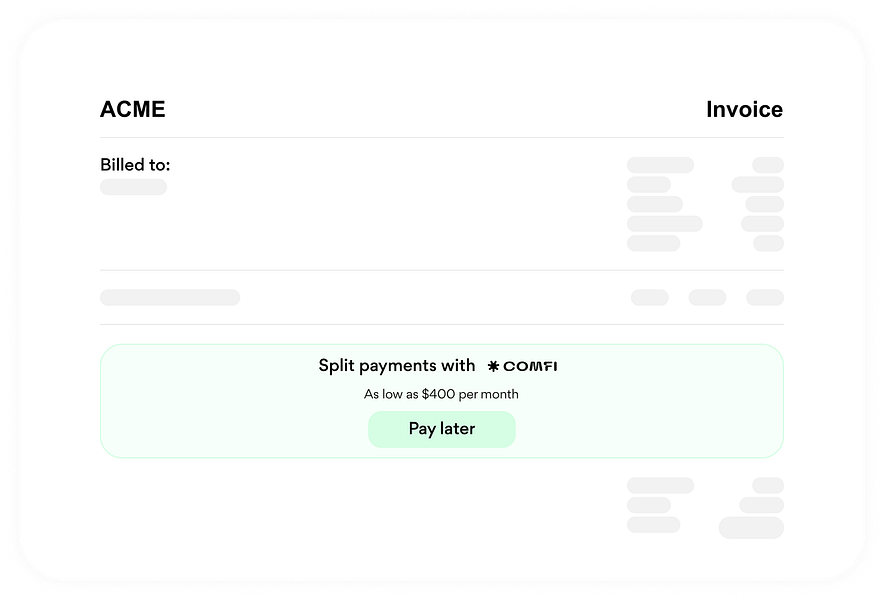Select the "Billed to:" label
Image resolution: width=884 pixels, height=600 pixels.
click(135, 165)
